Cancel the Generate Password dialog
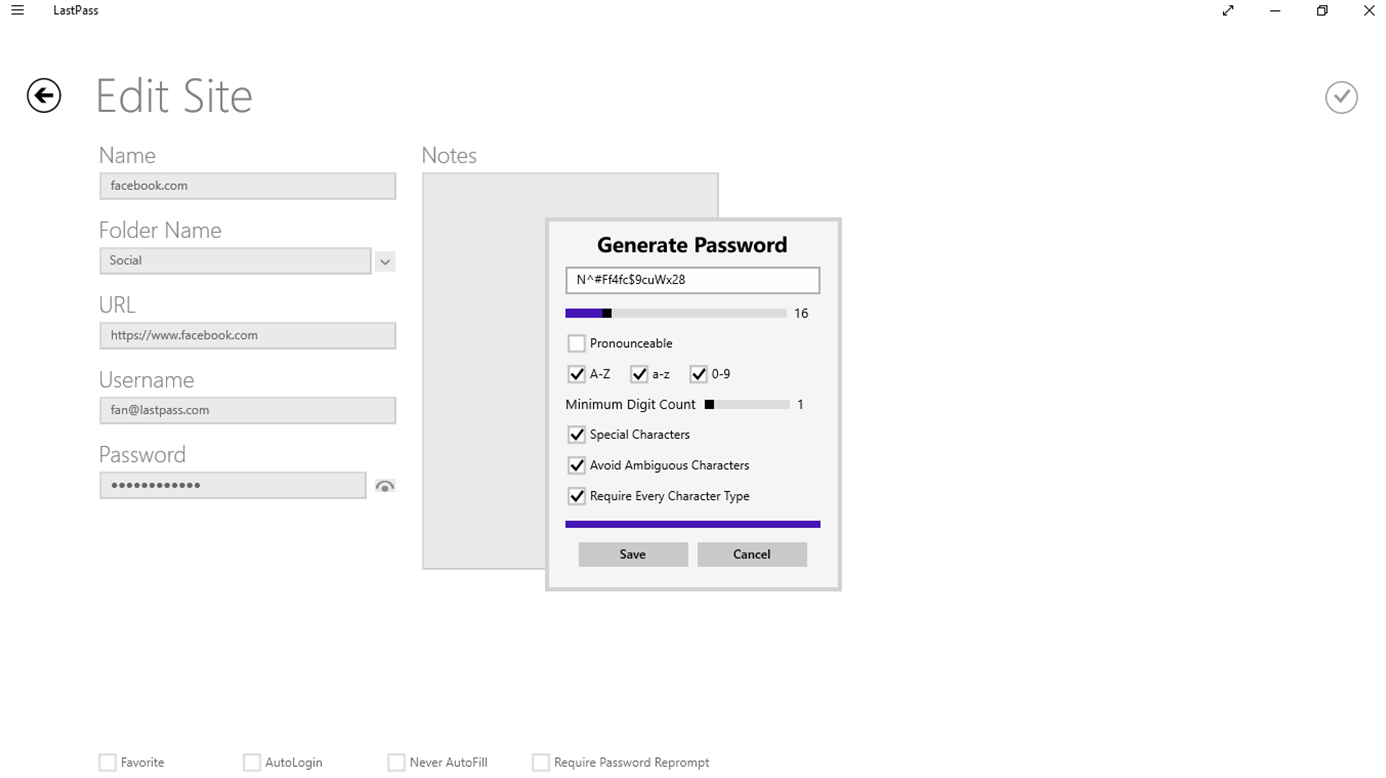1386x778 pixels. pos(752,555)
